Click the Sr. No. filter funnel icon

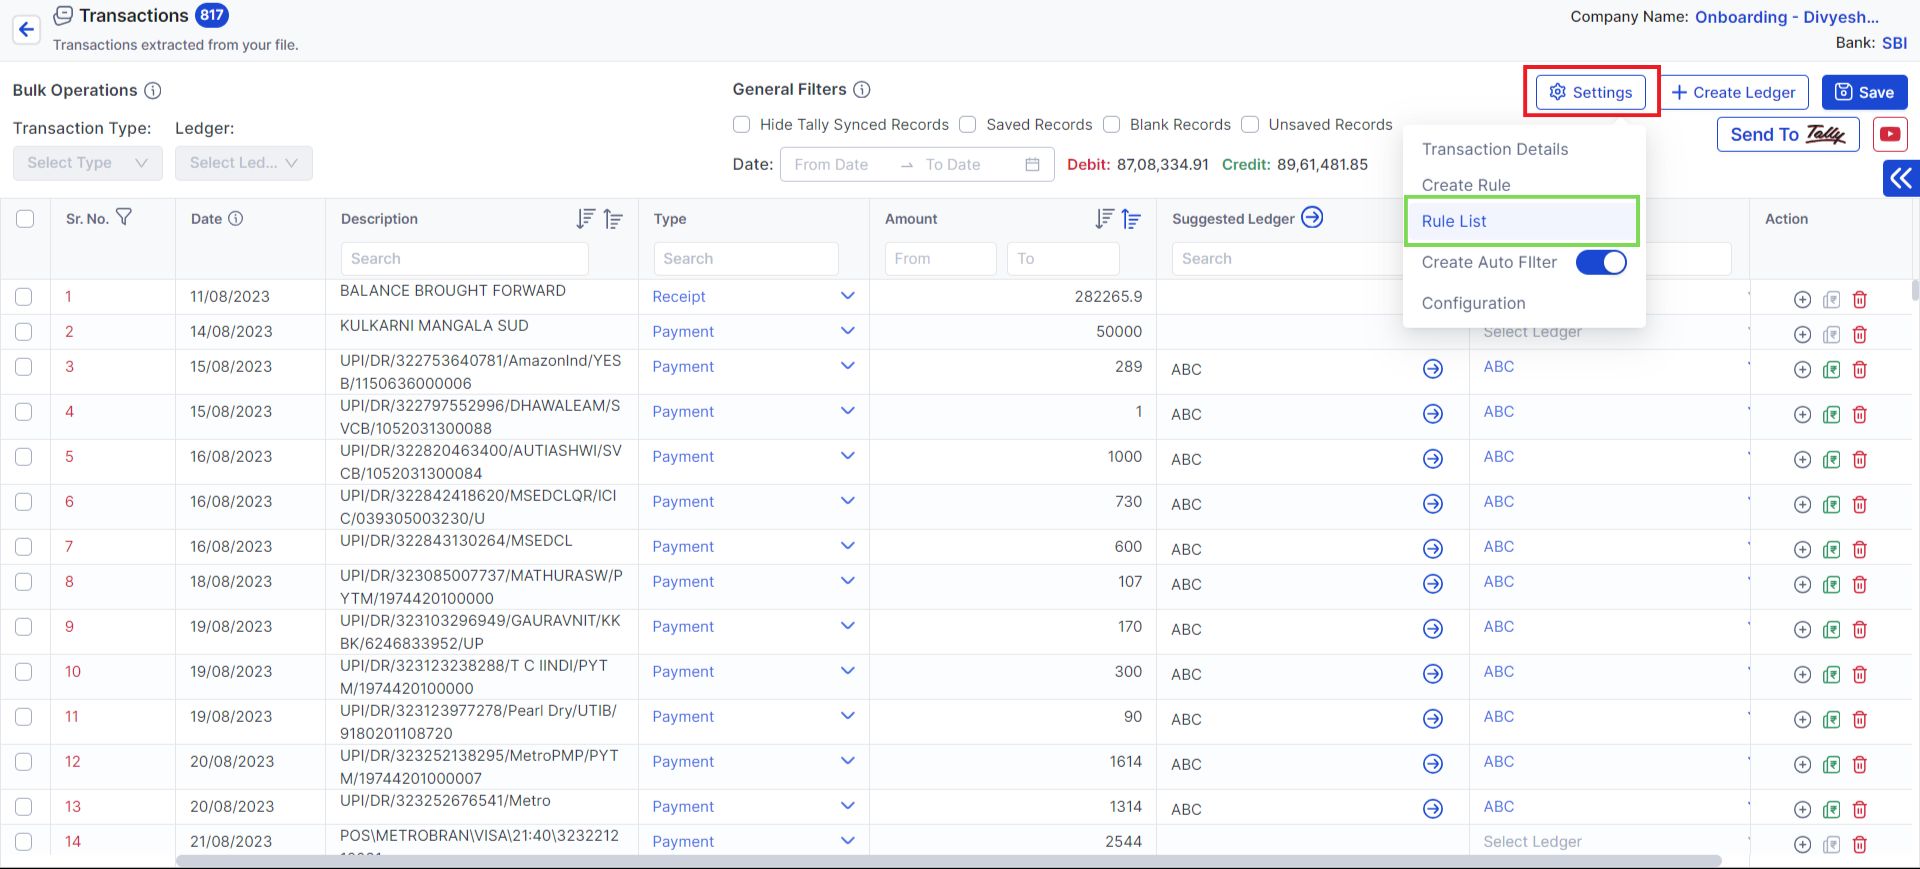point(124,217)
